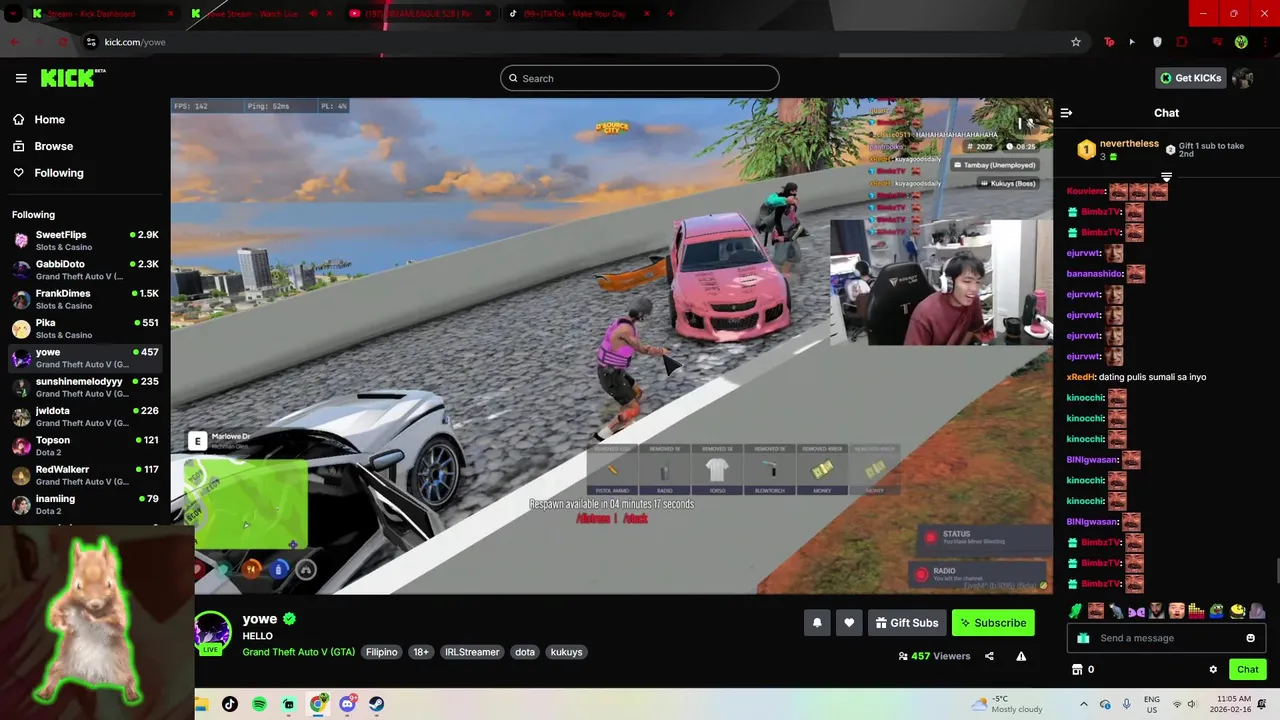Click the bananashido chat username
Image resolution: width=1280 pixels, height=720 pixels.
(1095, 274)
